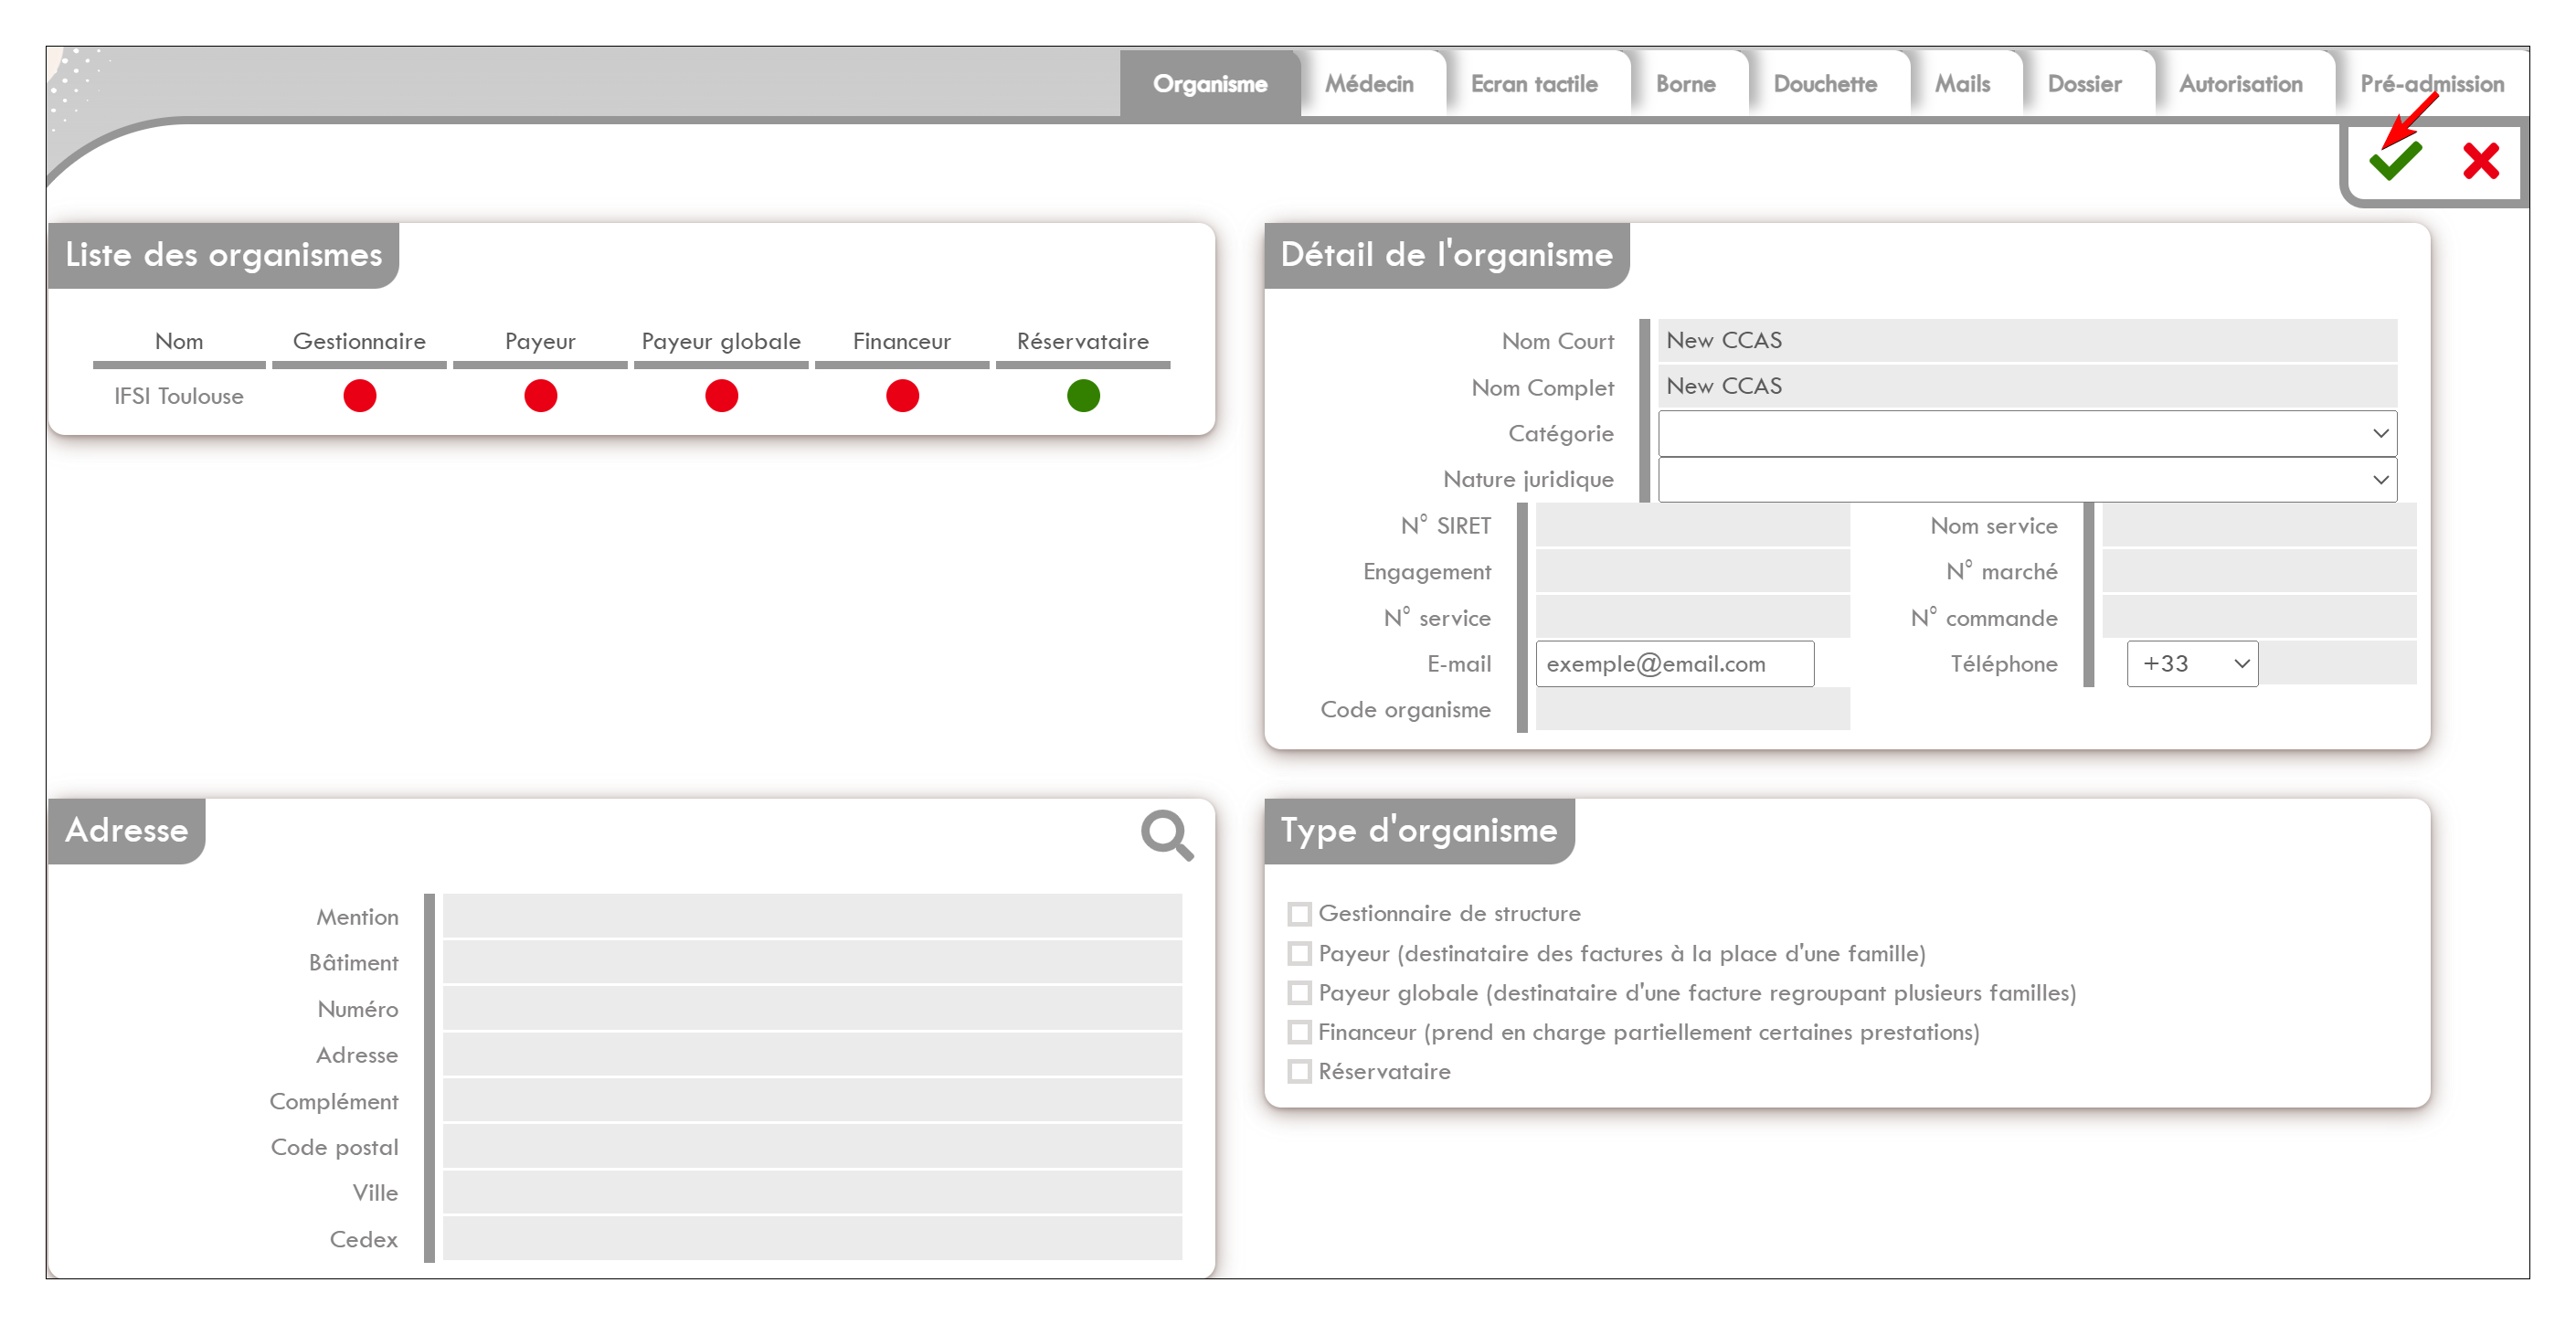Click the N° commande field
This screenshot has width=2576, height=1325.
[x=2259, y=618]
